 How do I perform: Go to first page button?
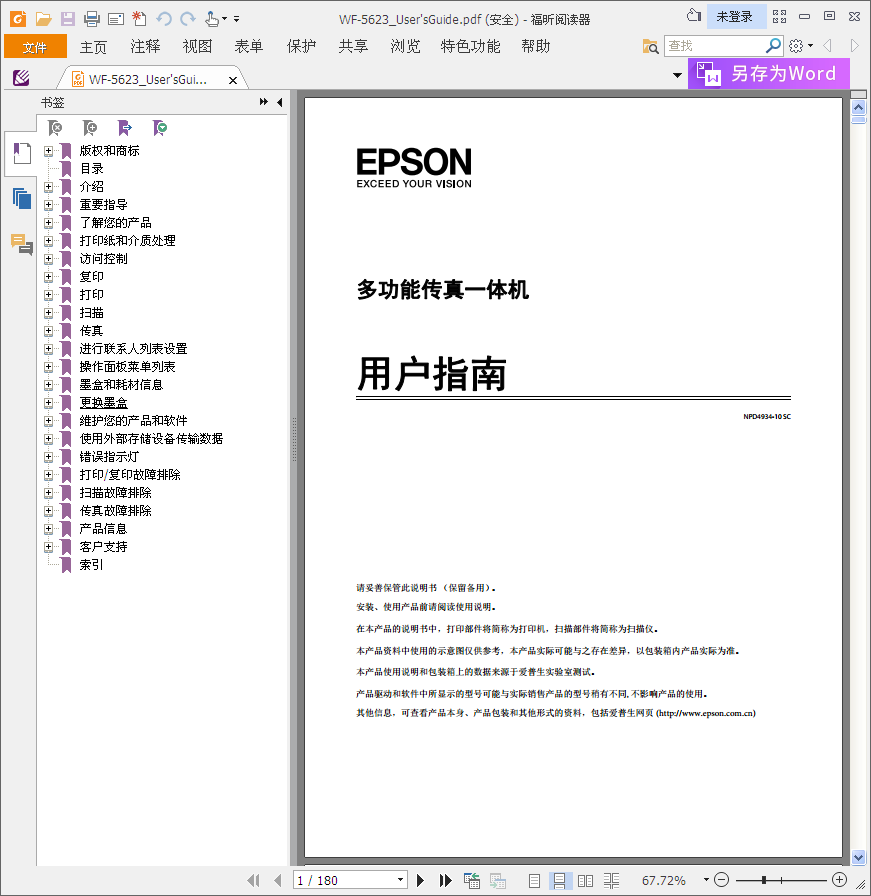point(253,881)
